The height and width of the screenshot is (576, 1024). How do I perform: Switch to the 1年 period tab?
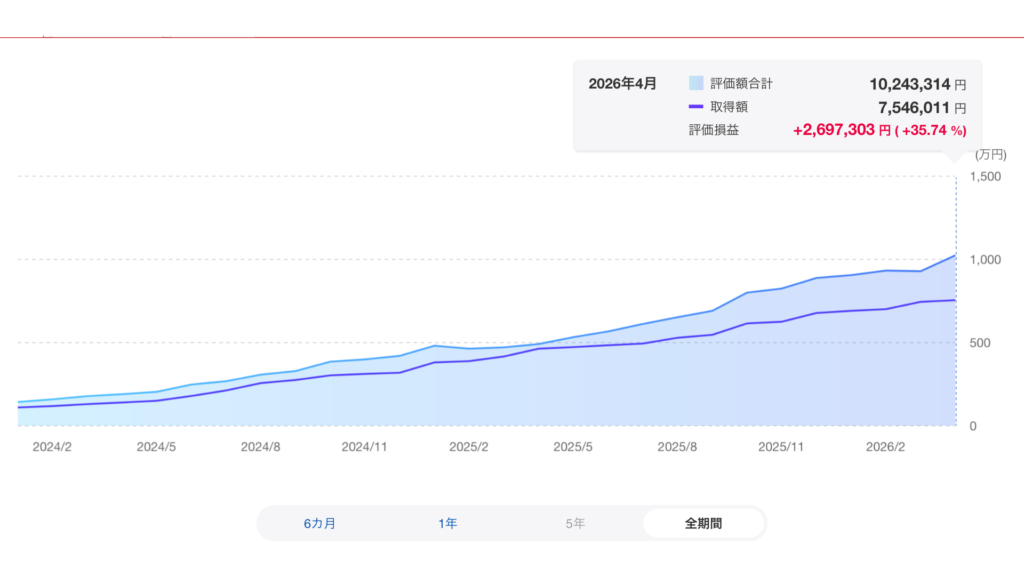(448, 523)
